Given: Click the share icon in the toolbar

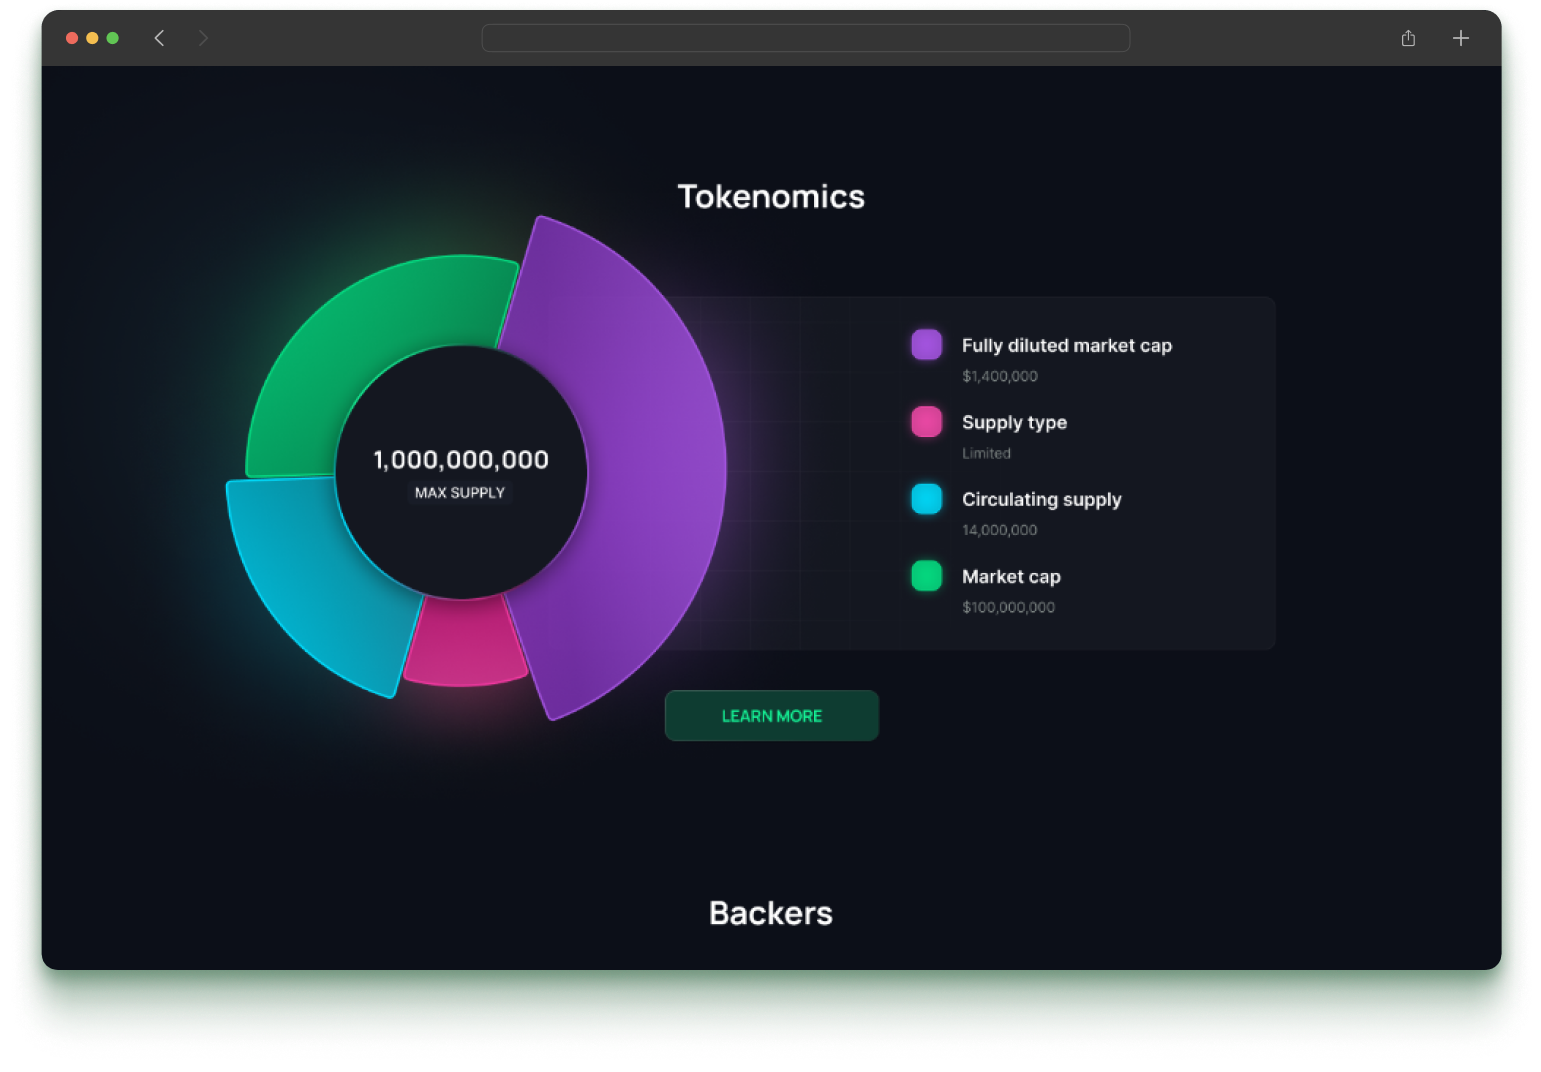Looking at the screenshot, I should pyautogui.click(x=1408, y=37).
